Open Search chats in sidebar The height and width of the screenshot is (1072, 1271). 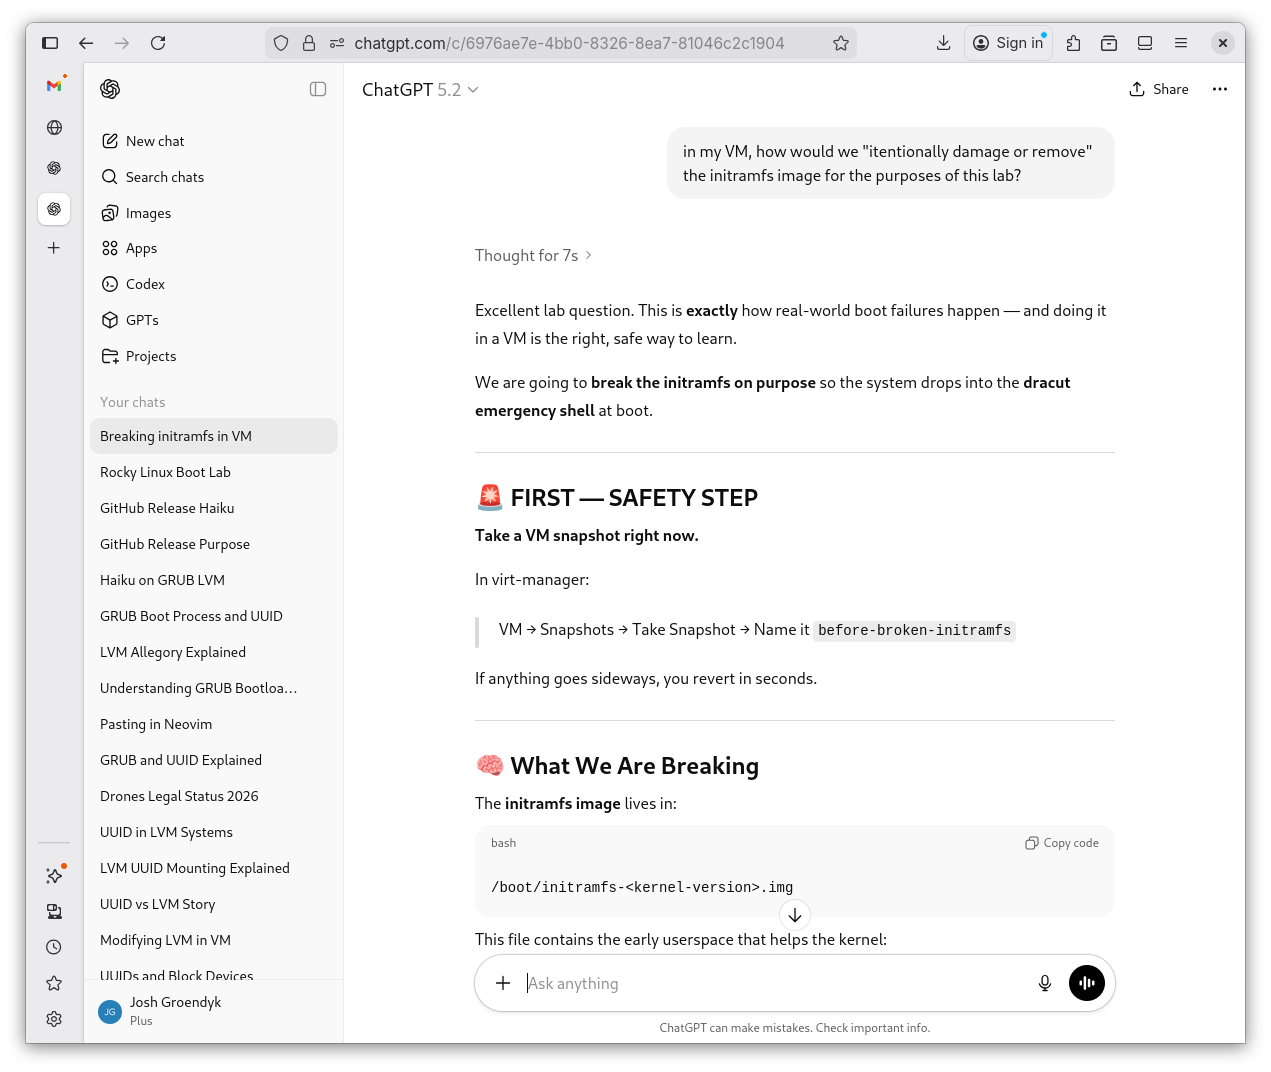(x=164, y=177)
